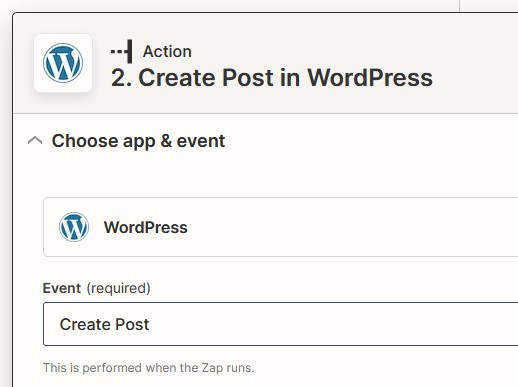Click the Action label above the title
This screenshot has width=518, height=387.
pyautogui.click(x=167, y=52)
